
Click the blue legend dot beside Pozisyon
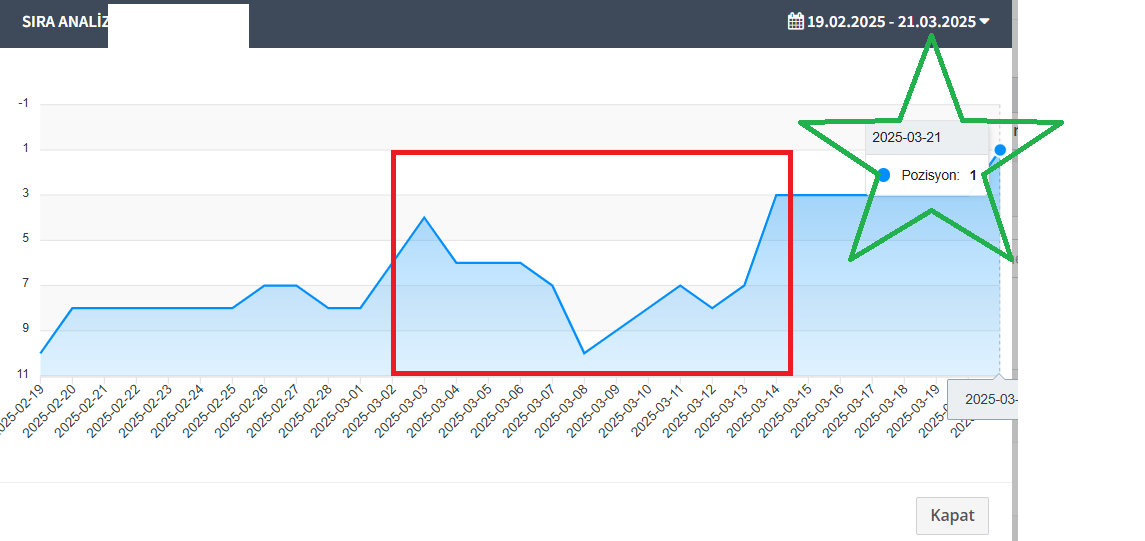[884, 175]
